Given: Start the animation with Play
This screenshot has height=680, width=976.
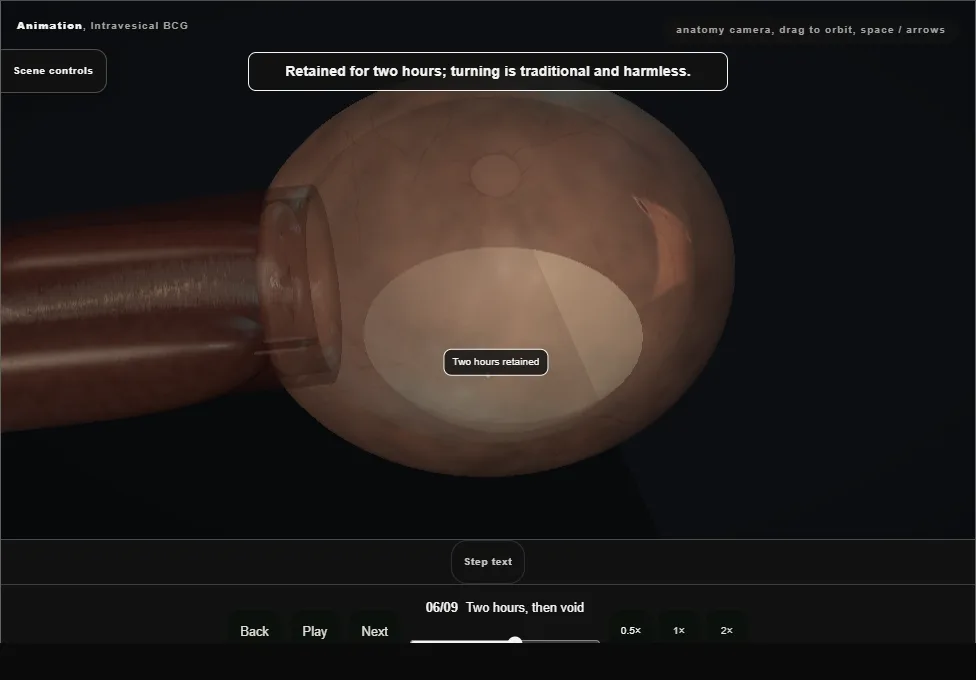Looking at the screenshot, I should click(x=314, y=631).
